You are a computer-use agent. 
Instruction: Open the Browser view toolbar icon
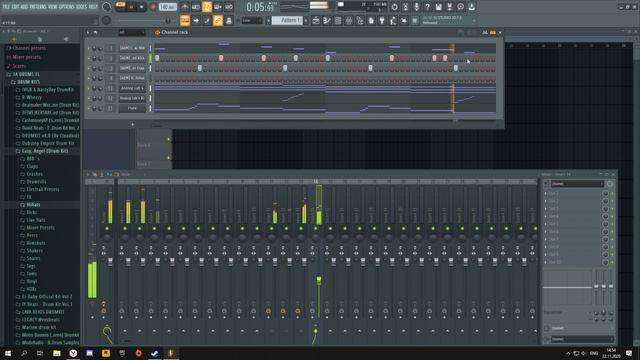point(360,20)
